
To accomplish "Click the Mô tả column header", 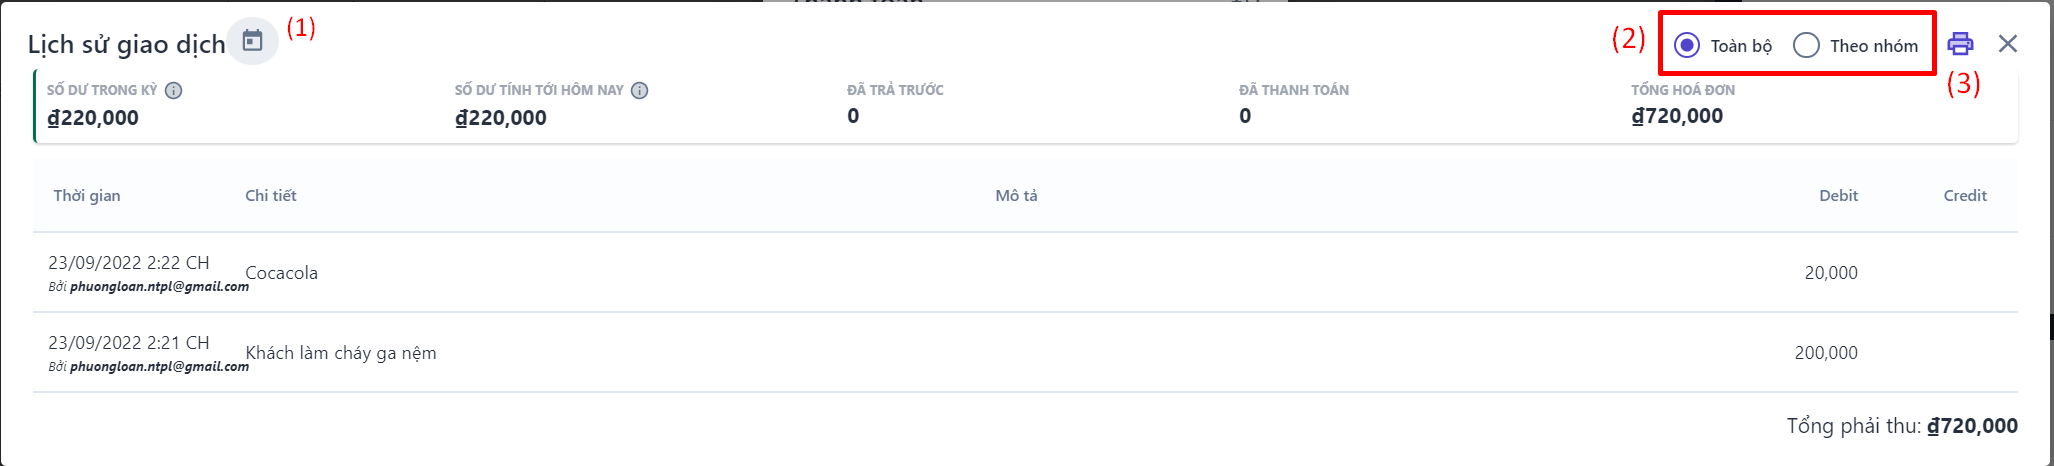I will pos(1016,196).
